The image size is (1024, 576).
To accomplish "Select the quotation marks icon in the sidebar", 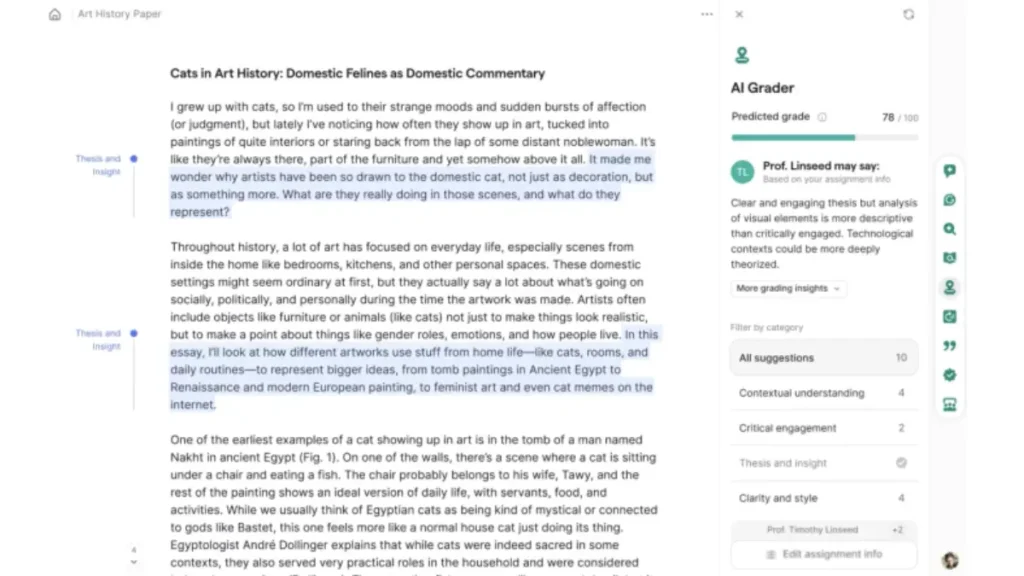I will (950, 345).
